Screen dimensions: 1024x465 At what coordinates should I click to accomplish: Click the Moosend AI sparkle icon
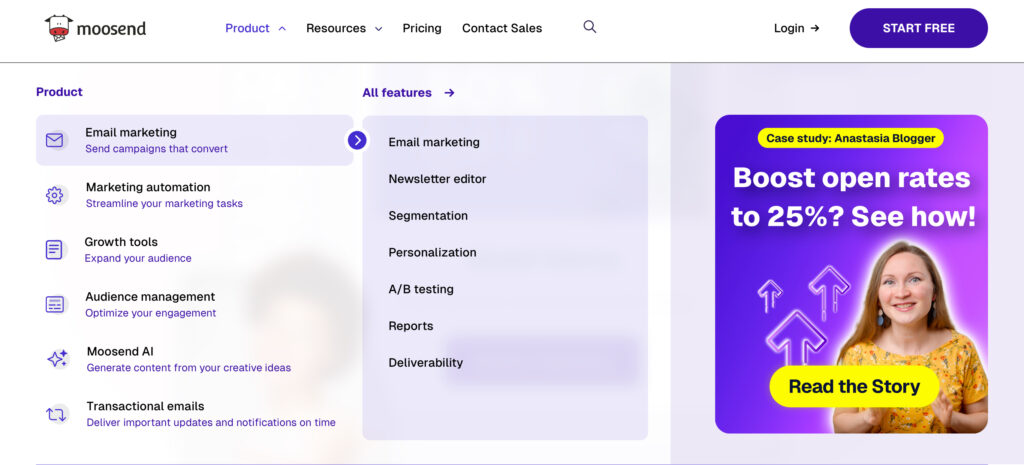pyautogui.click(x=57, y=359)
